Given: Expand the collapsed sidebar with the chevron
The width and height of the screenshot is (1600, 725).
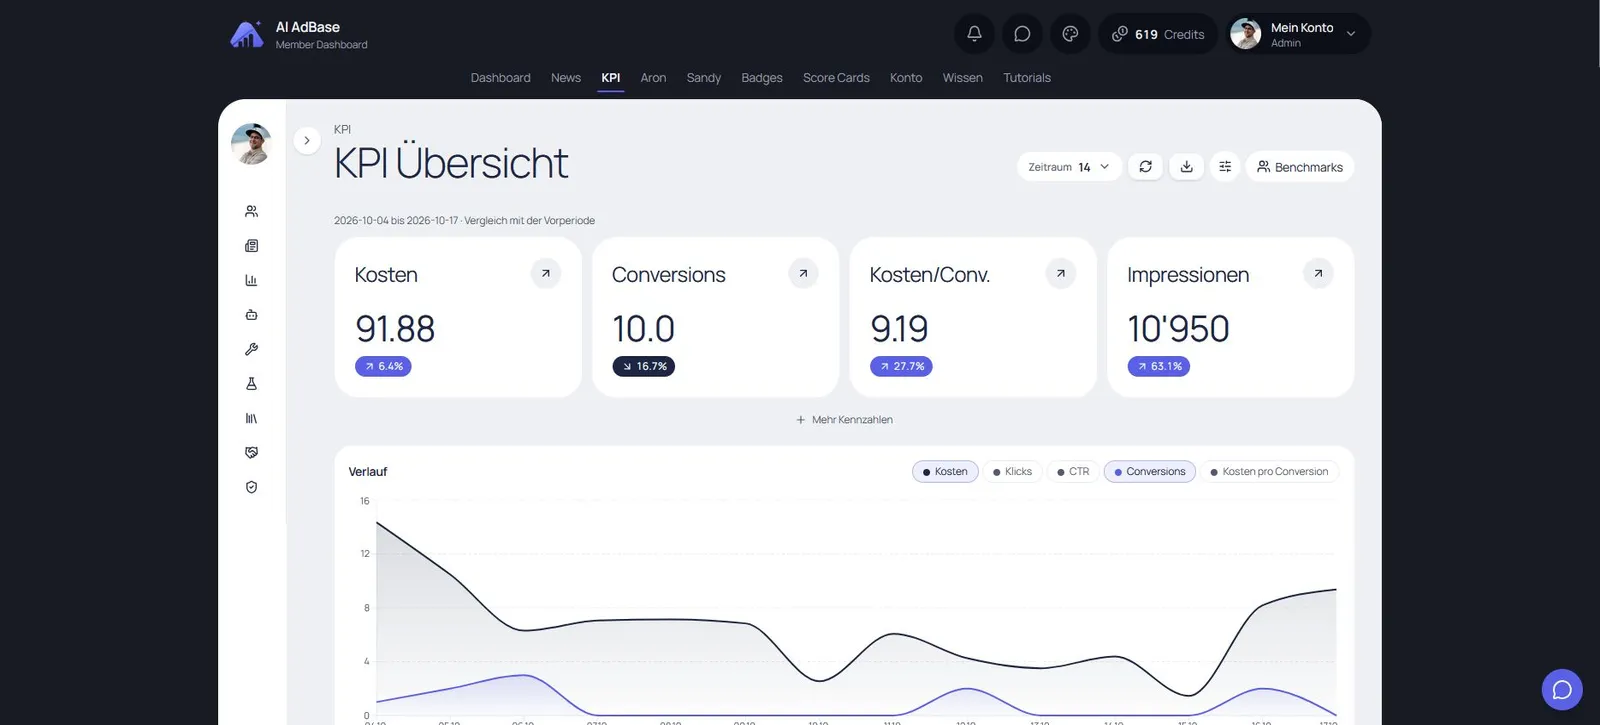Looking at the screenshot, I should 307,141.
